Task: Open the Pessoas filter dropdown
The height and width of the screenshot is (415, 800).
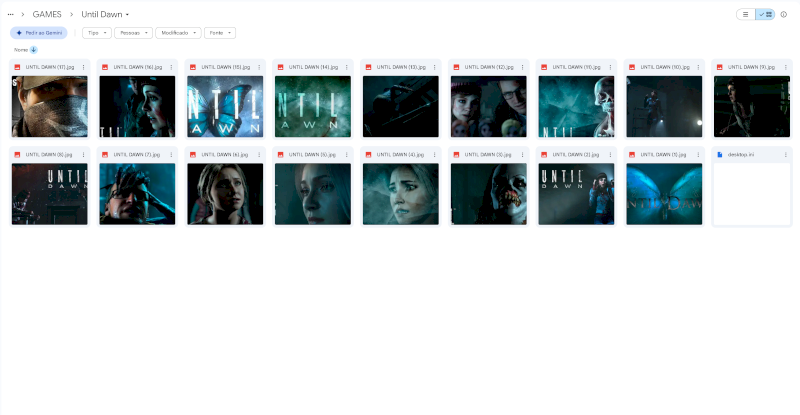Action: pos(133,33)
